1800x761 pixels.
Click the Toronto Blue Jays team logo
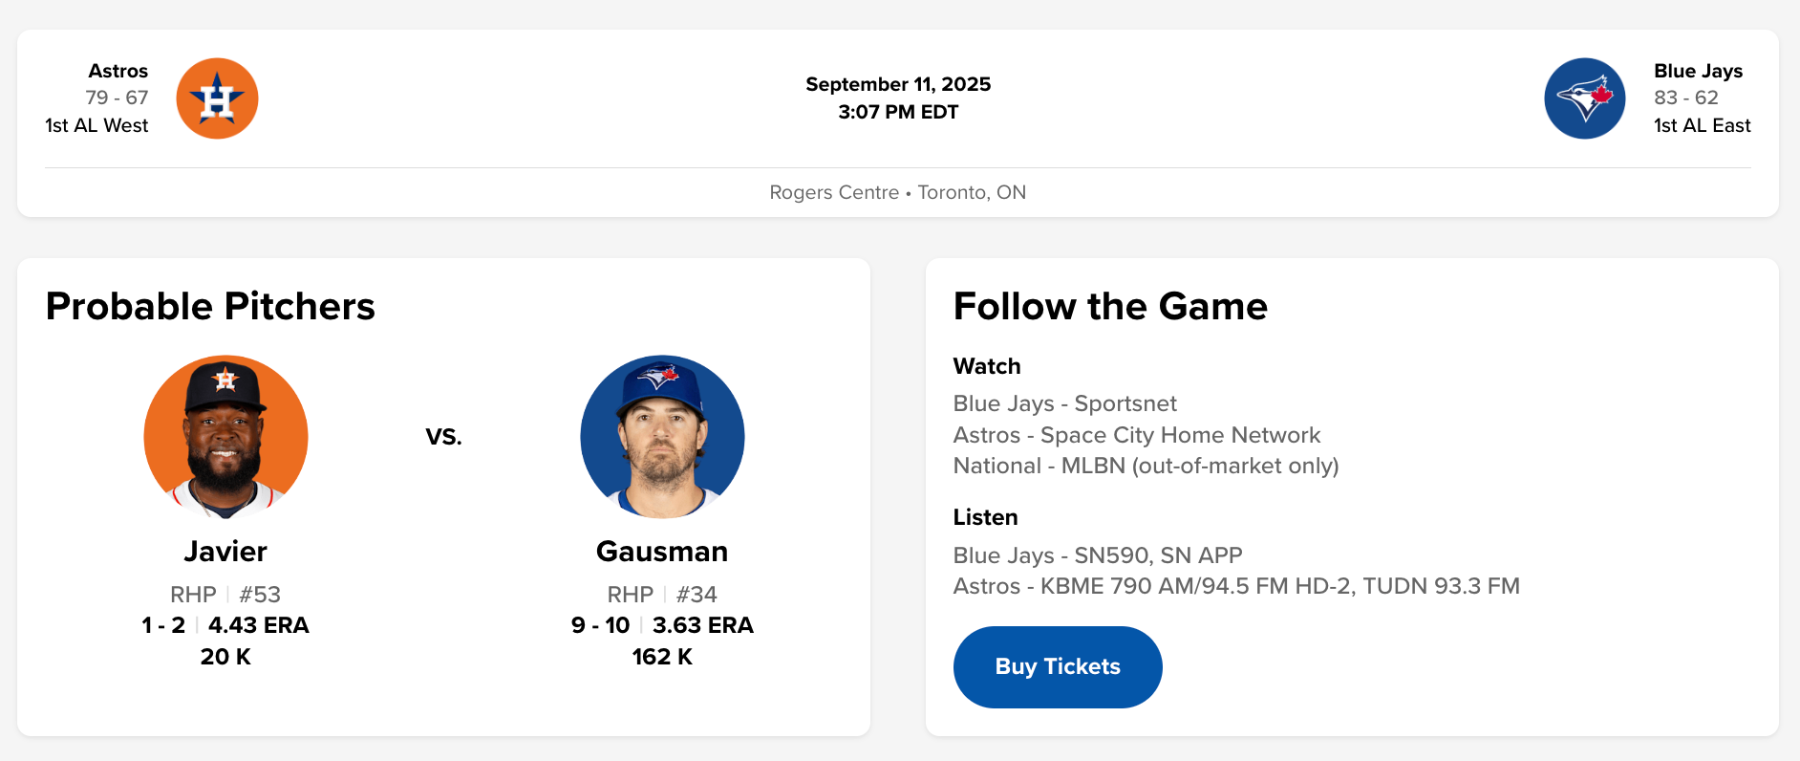pos(1584,98)
